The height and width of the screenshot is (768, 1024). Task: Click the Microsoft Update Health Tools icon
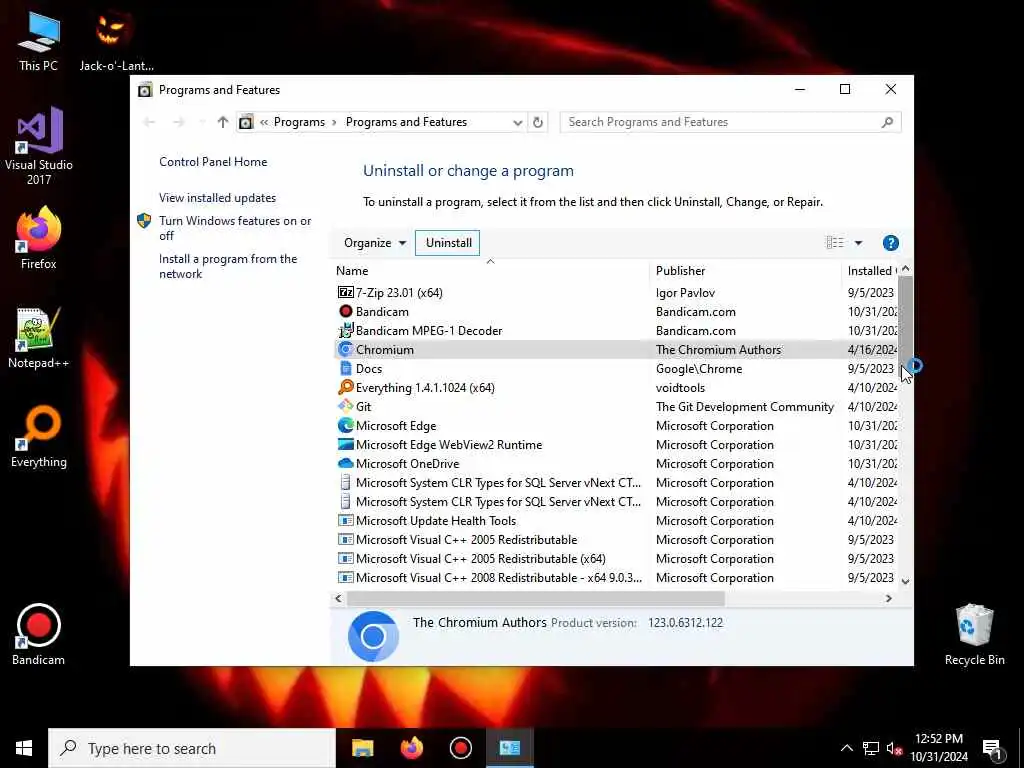coord(345,520)
